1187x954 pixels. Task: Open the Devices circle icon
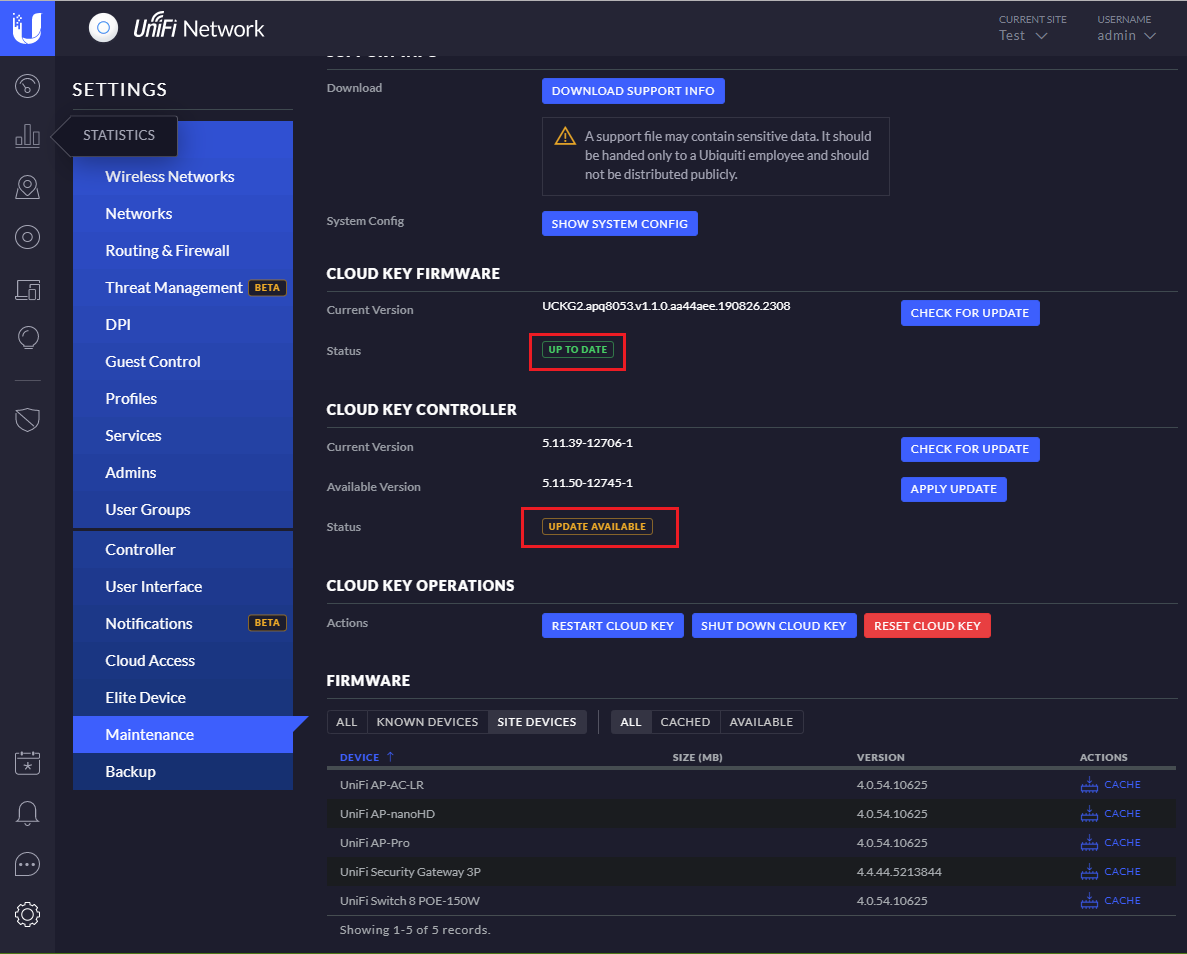27,237
